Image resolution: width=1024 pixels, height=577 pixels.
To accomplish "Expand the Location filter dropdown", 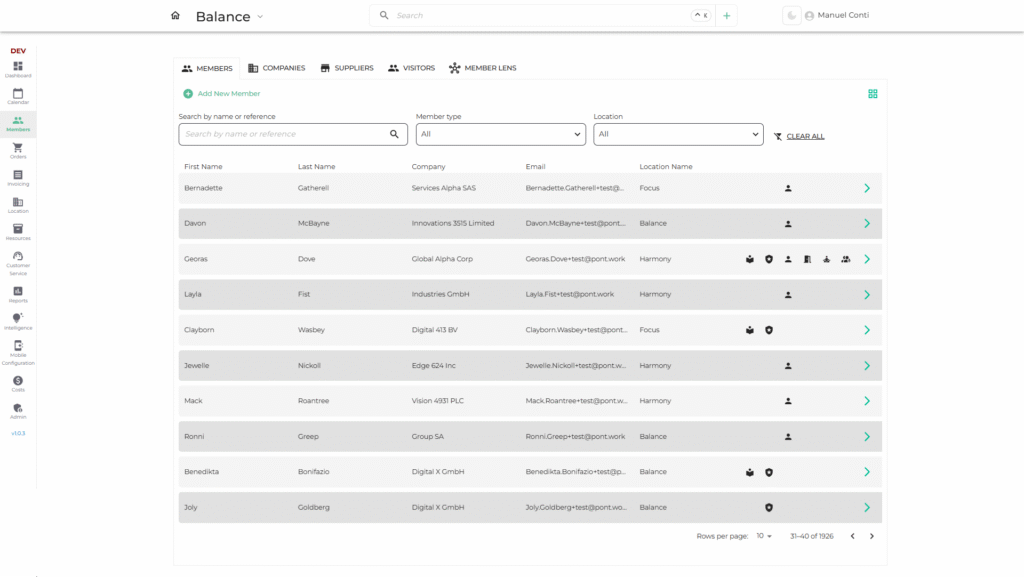I will point(679,134).
